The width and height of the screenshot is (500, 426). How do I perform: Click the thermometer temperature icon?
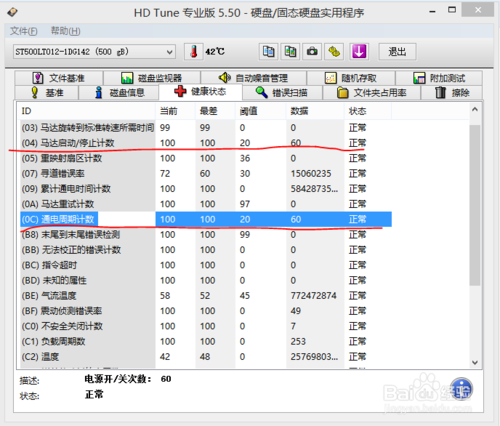coord(194,52)
